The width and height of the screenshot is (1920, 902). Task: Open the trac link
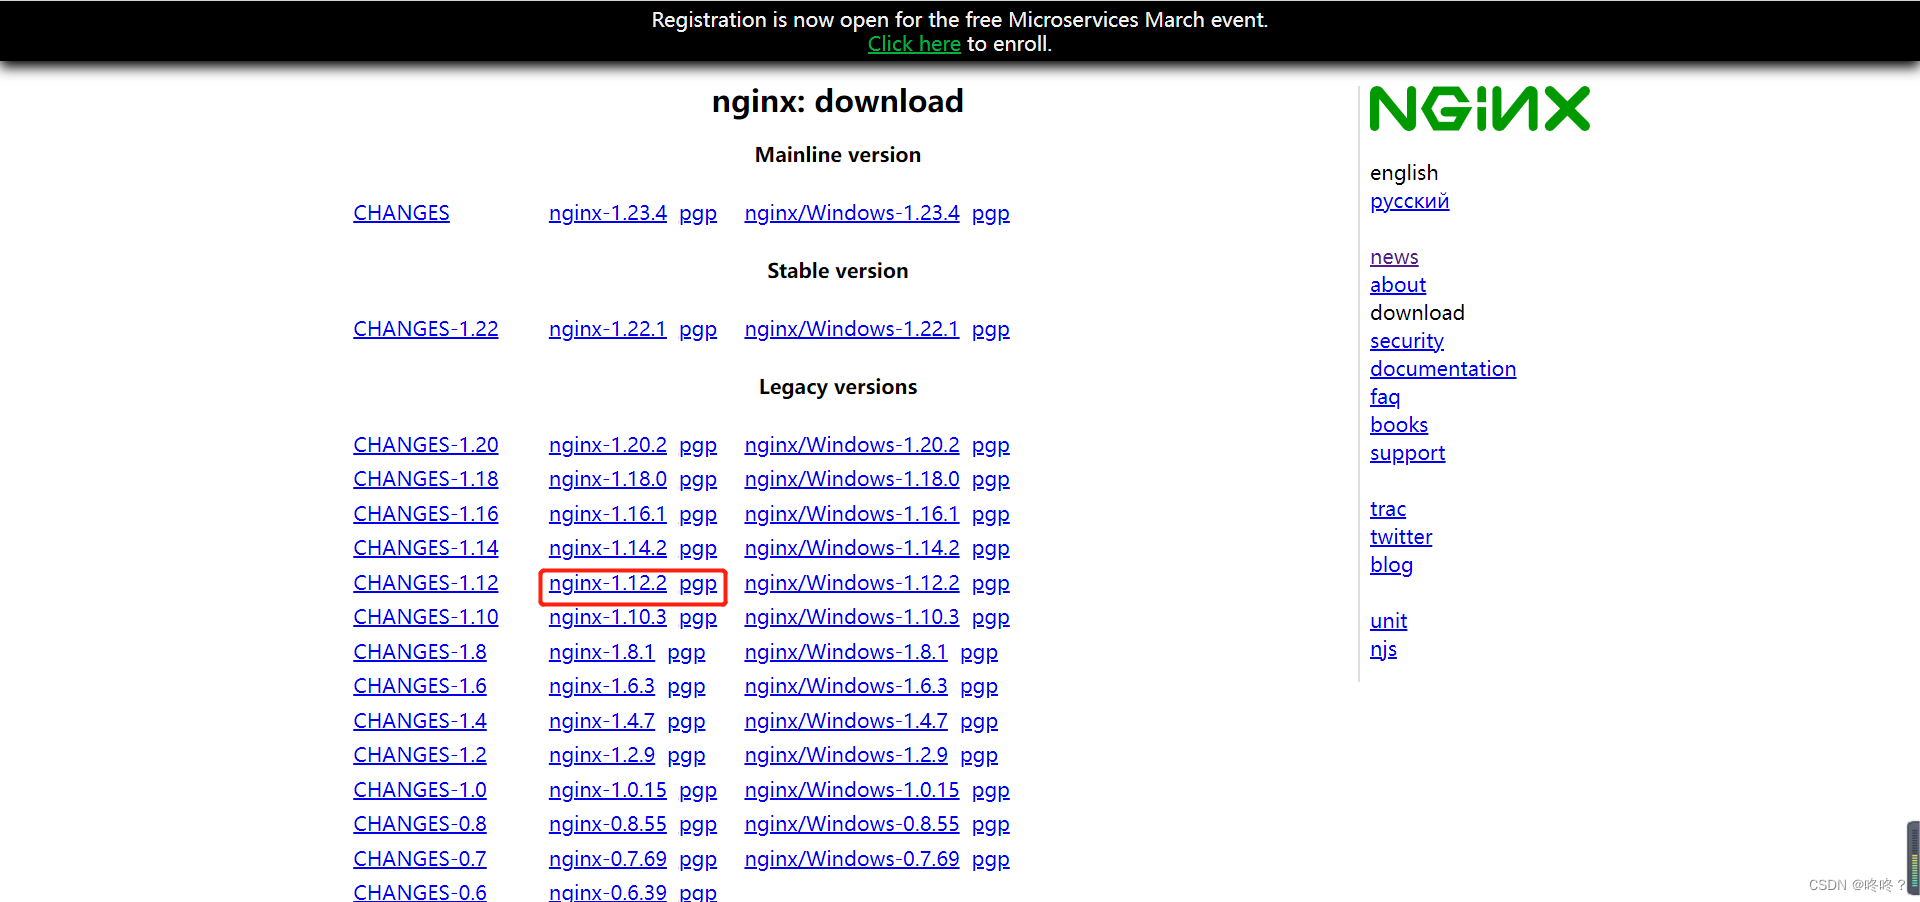point(1387,509)
